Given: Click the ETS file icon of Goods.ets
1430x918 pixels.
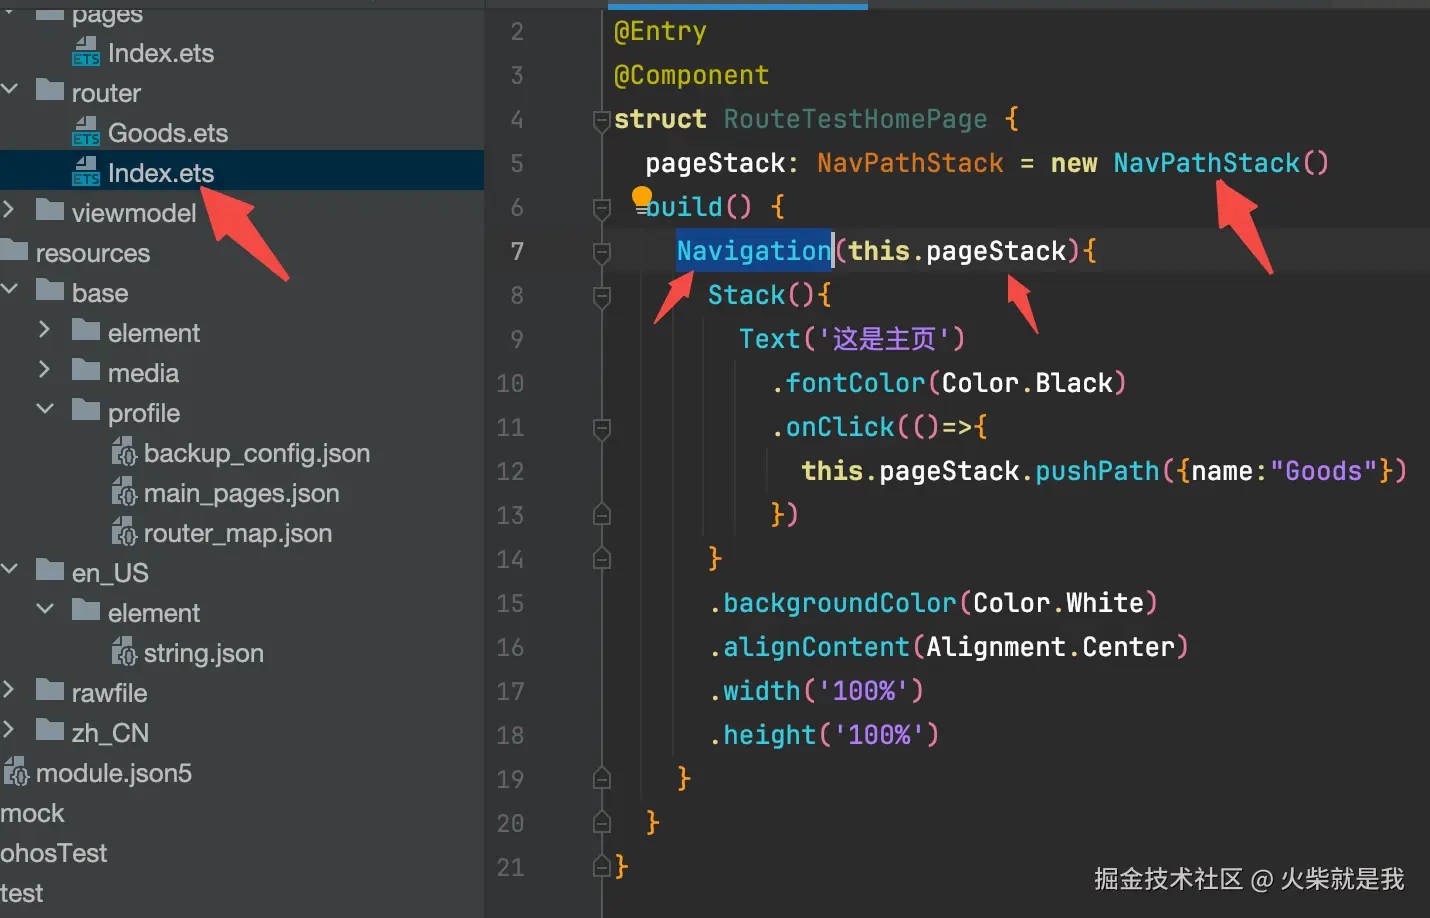Looking at the screenshot, I should (x=86, y=132).
